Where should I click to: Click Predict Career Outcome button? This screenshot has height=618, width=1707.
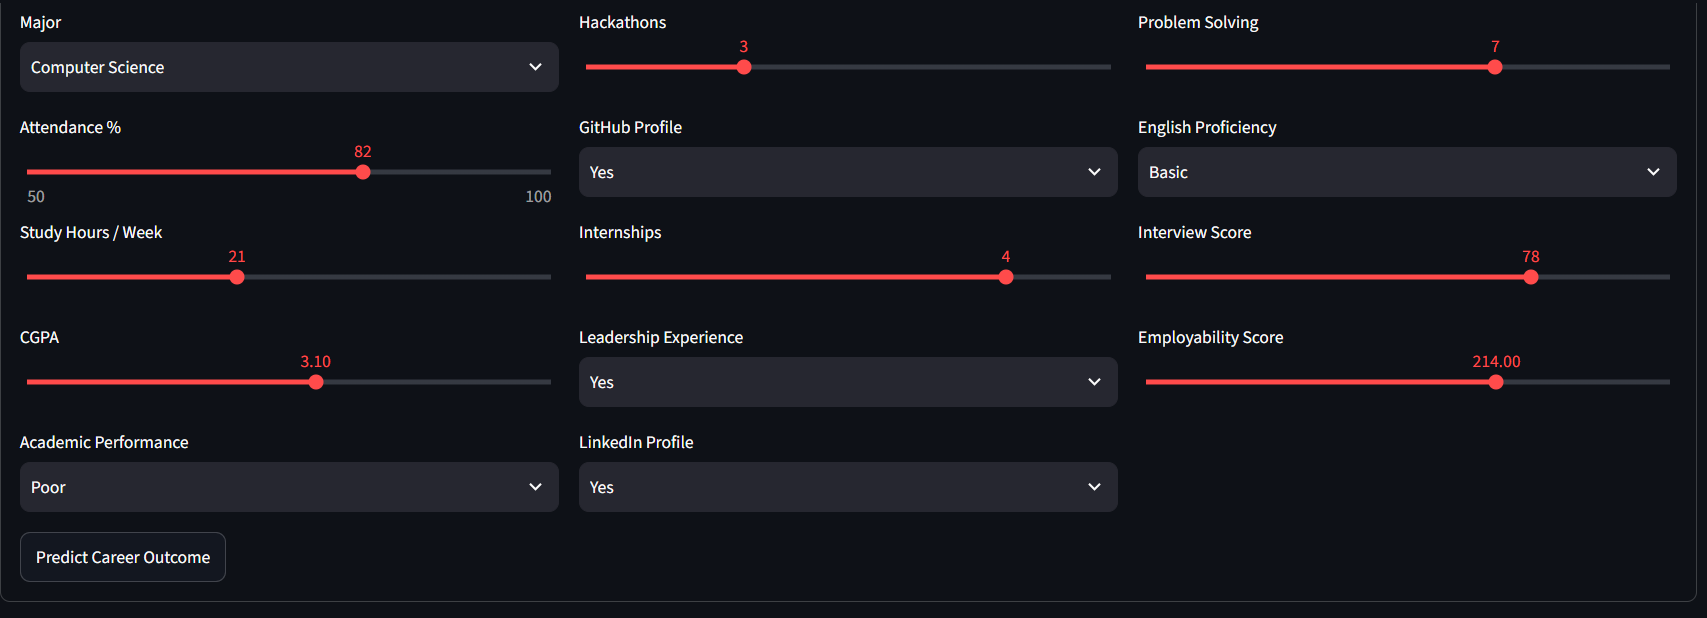tap(123, 557)
